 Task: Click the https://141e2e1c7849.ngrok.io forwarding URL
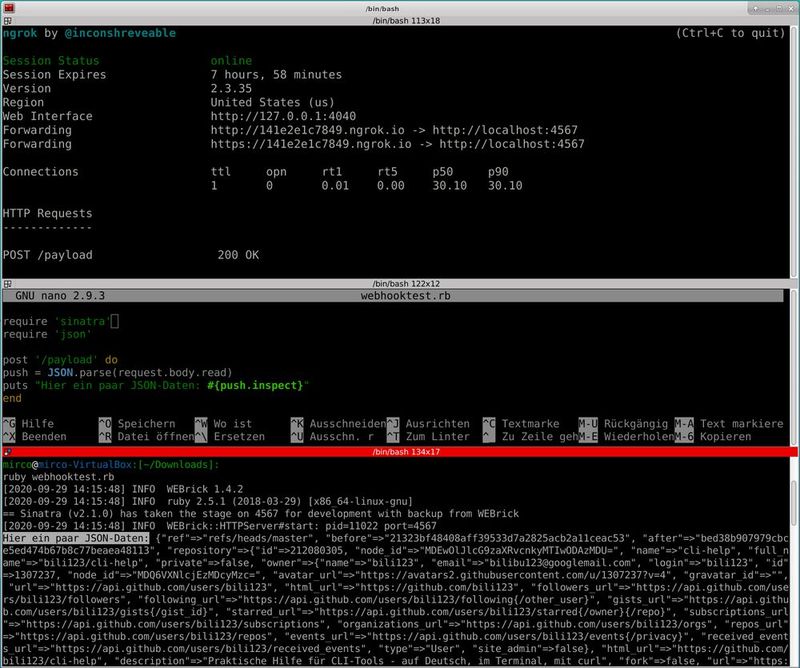click(311, 144)
